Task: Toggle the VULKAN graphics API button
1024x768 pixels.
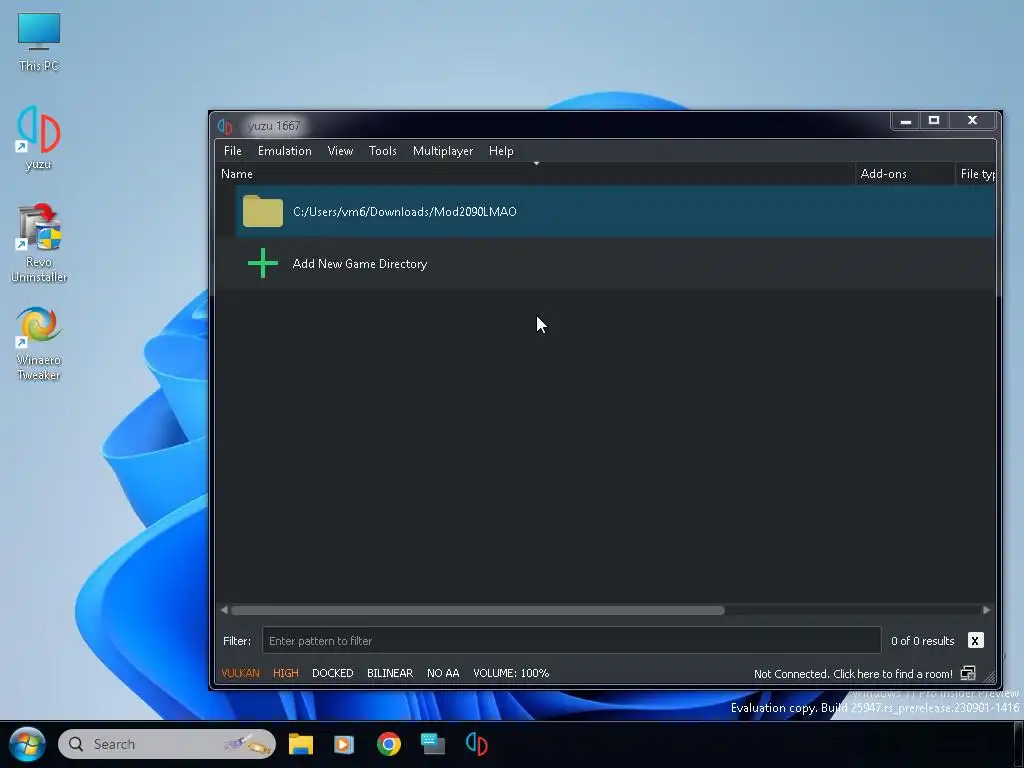Action: tap(240, 673)
